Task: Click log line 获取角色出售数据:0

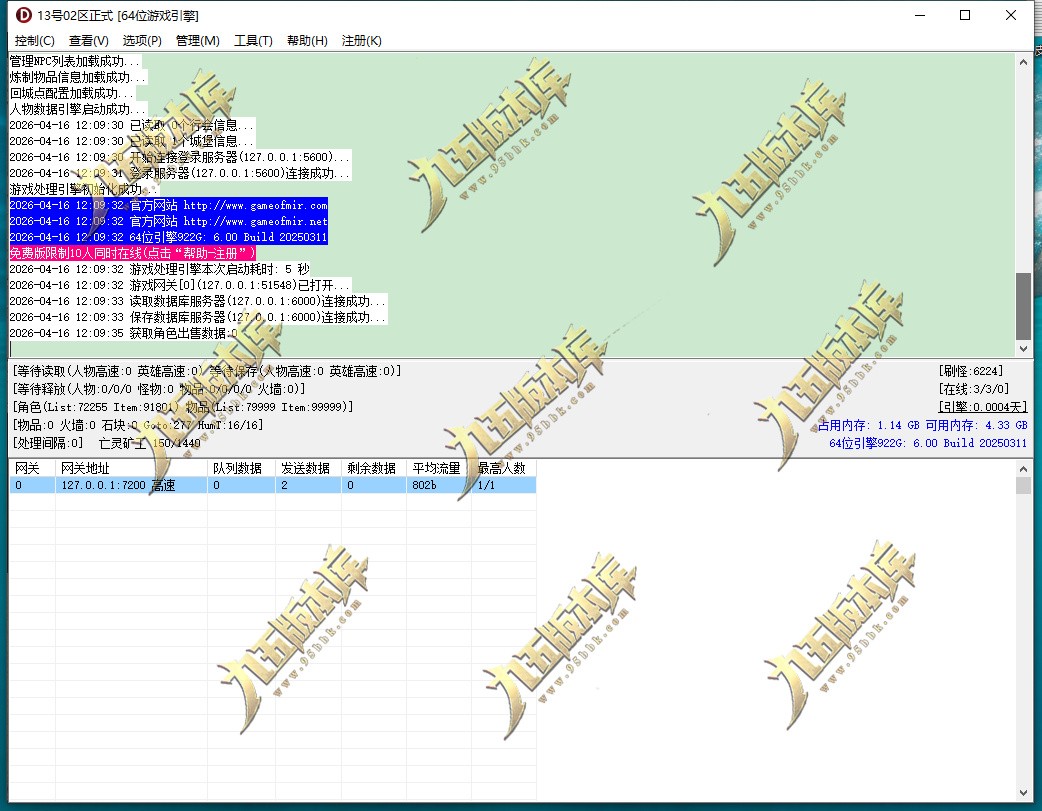Action: (124, 333)
